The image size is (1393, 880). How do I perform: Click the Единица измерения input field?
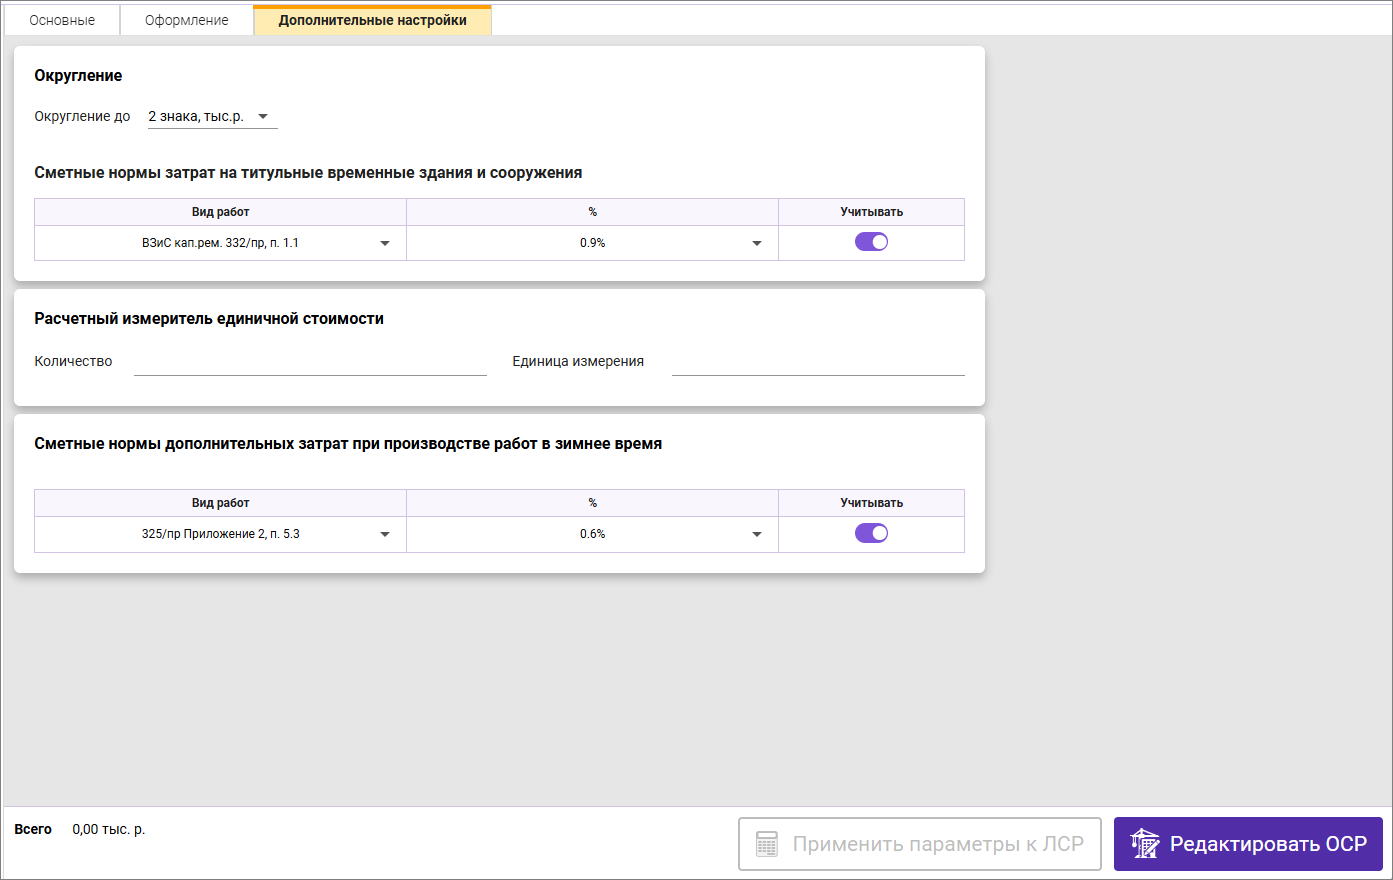coord(817,362)
